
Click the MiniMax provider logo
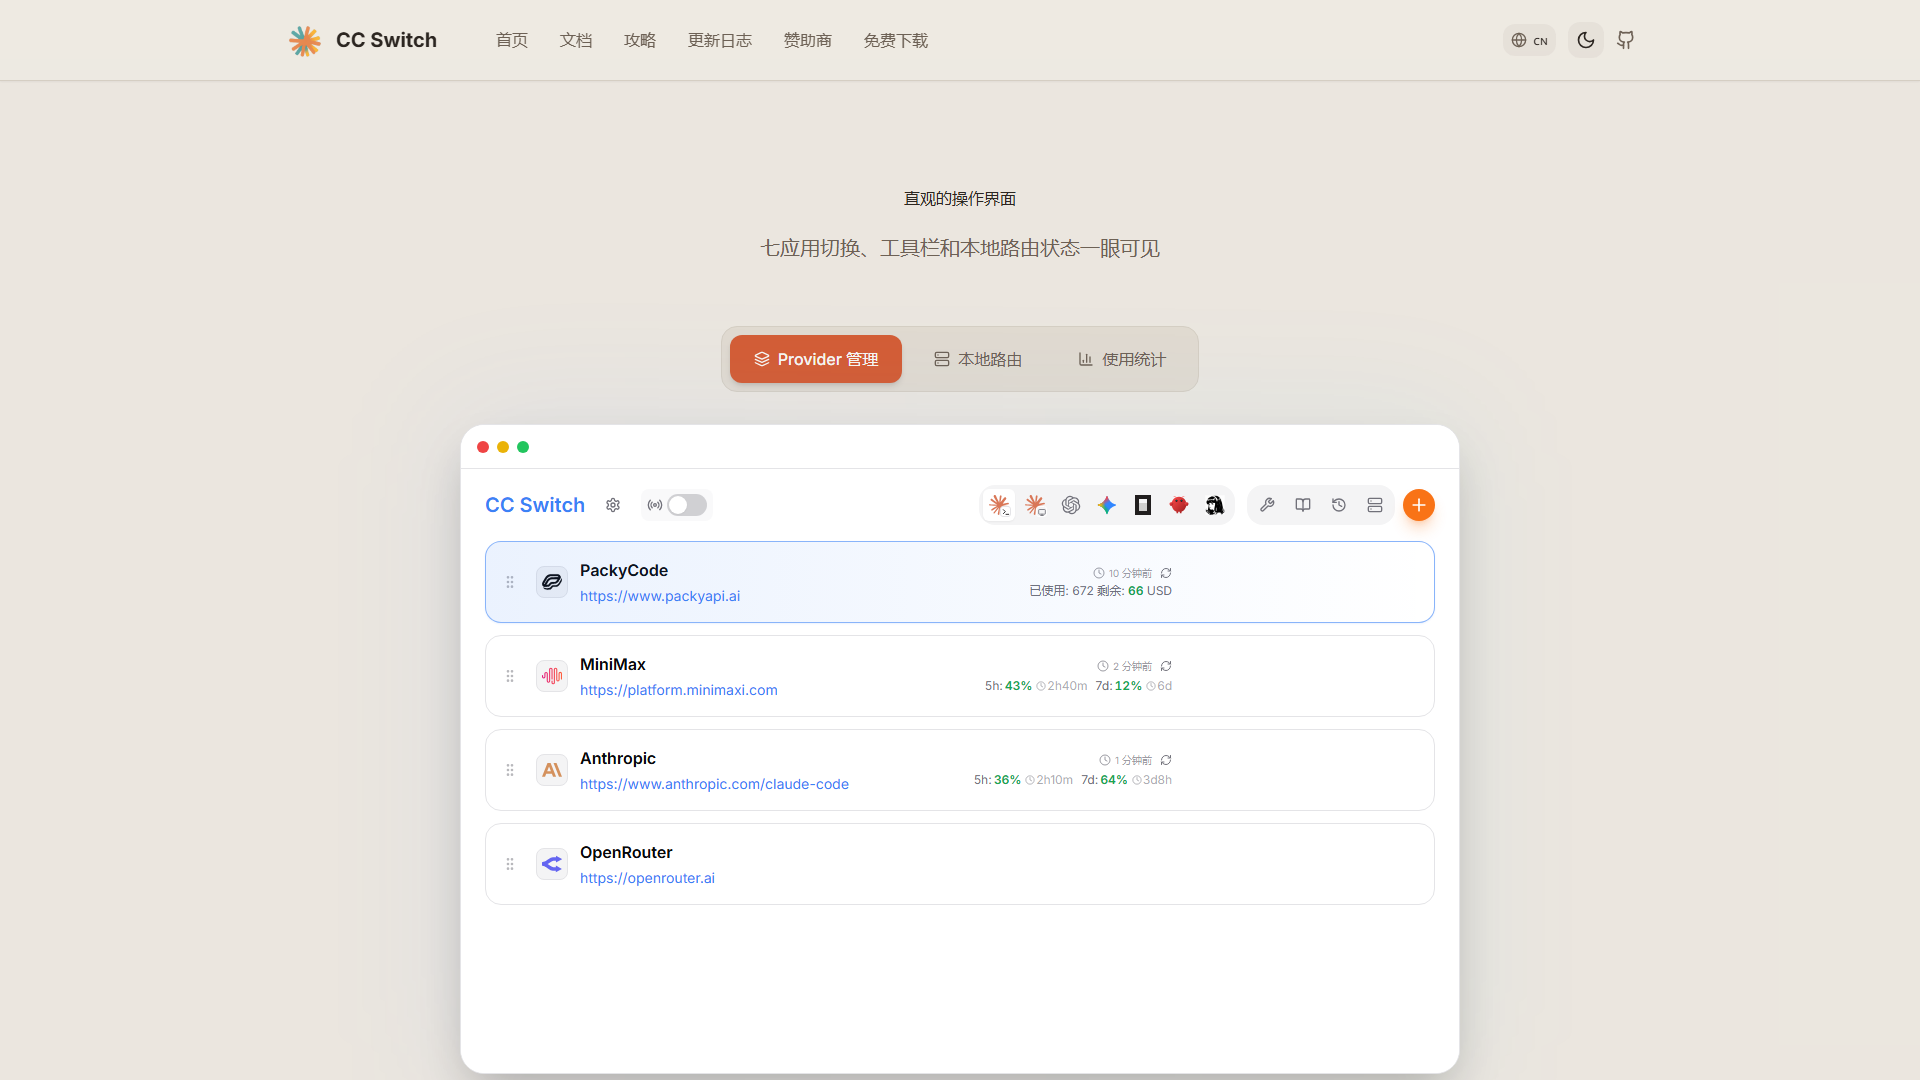click(x=552, y=676)
